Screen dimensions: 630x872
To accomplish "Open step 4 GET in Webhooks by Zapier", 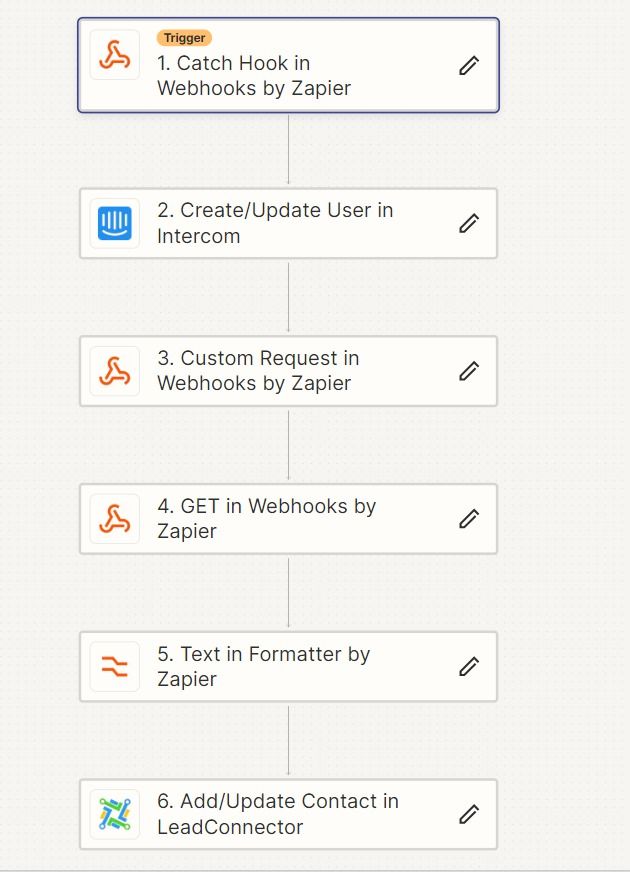I will pyautogui.click(x=288, y=518).
